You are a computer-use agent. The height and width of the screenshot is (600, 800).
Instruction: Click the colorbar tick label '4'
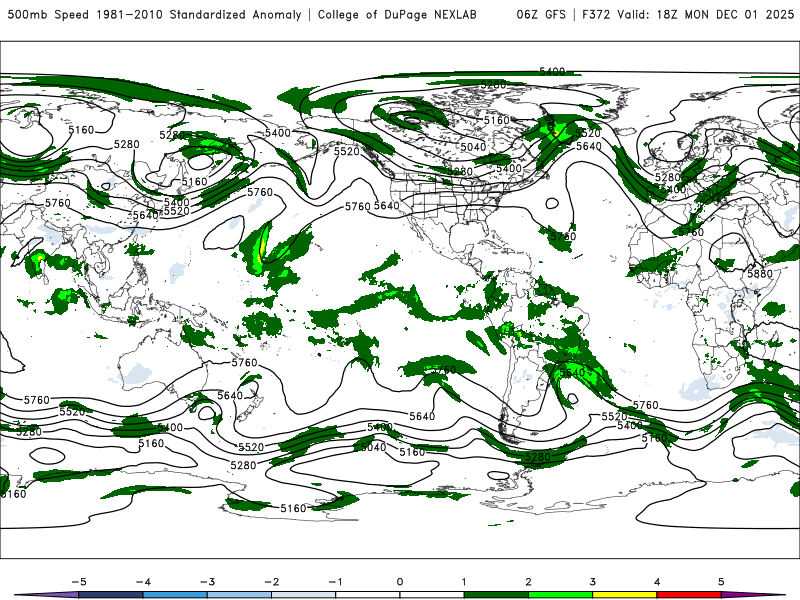point(657,582)
